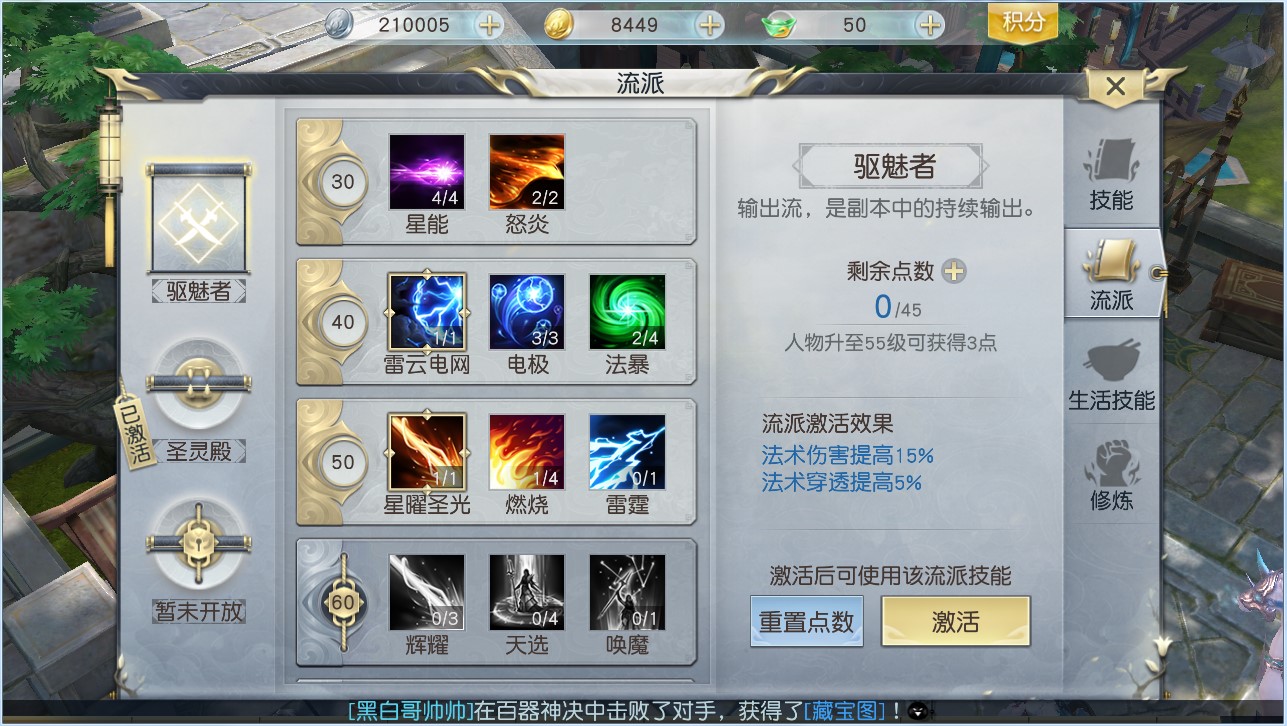Image resolution: width=1287 pixels, height=726 pixels.
Task: Select the green 法暴 skill icon
Action: tap(627, 312)
